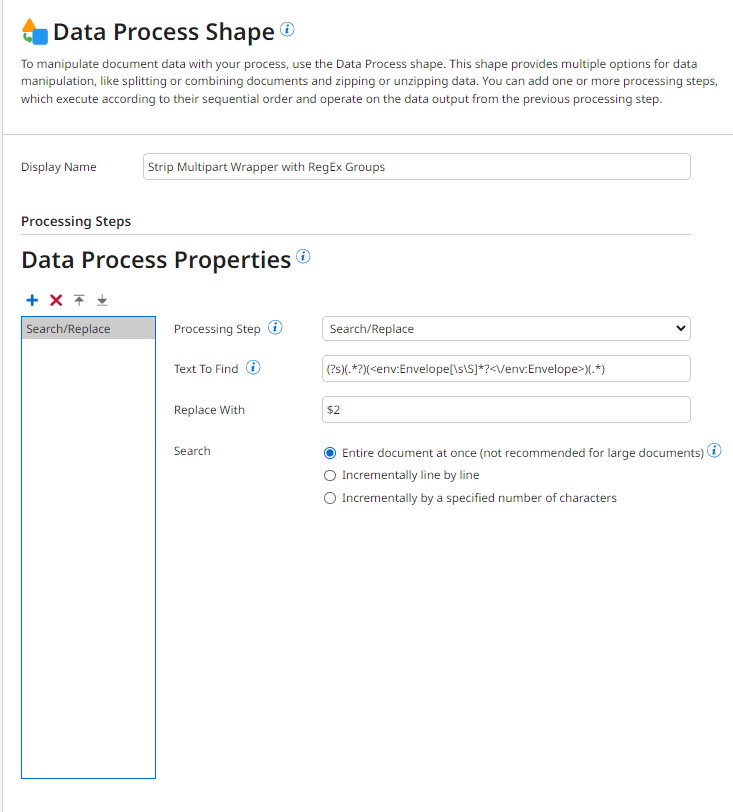733x812 pixels.
Task: Focus the Text To Find regex field
Action: click(506, 369)
